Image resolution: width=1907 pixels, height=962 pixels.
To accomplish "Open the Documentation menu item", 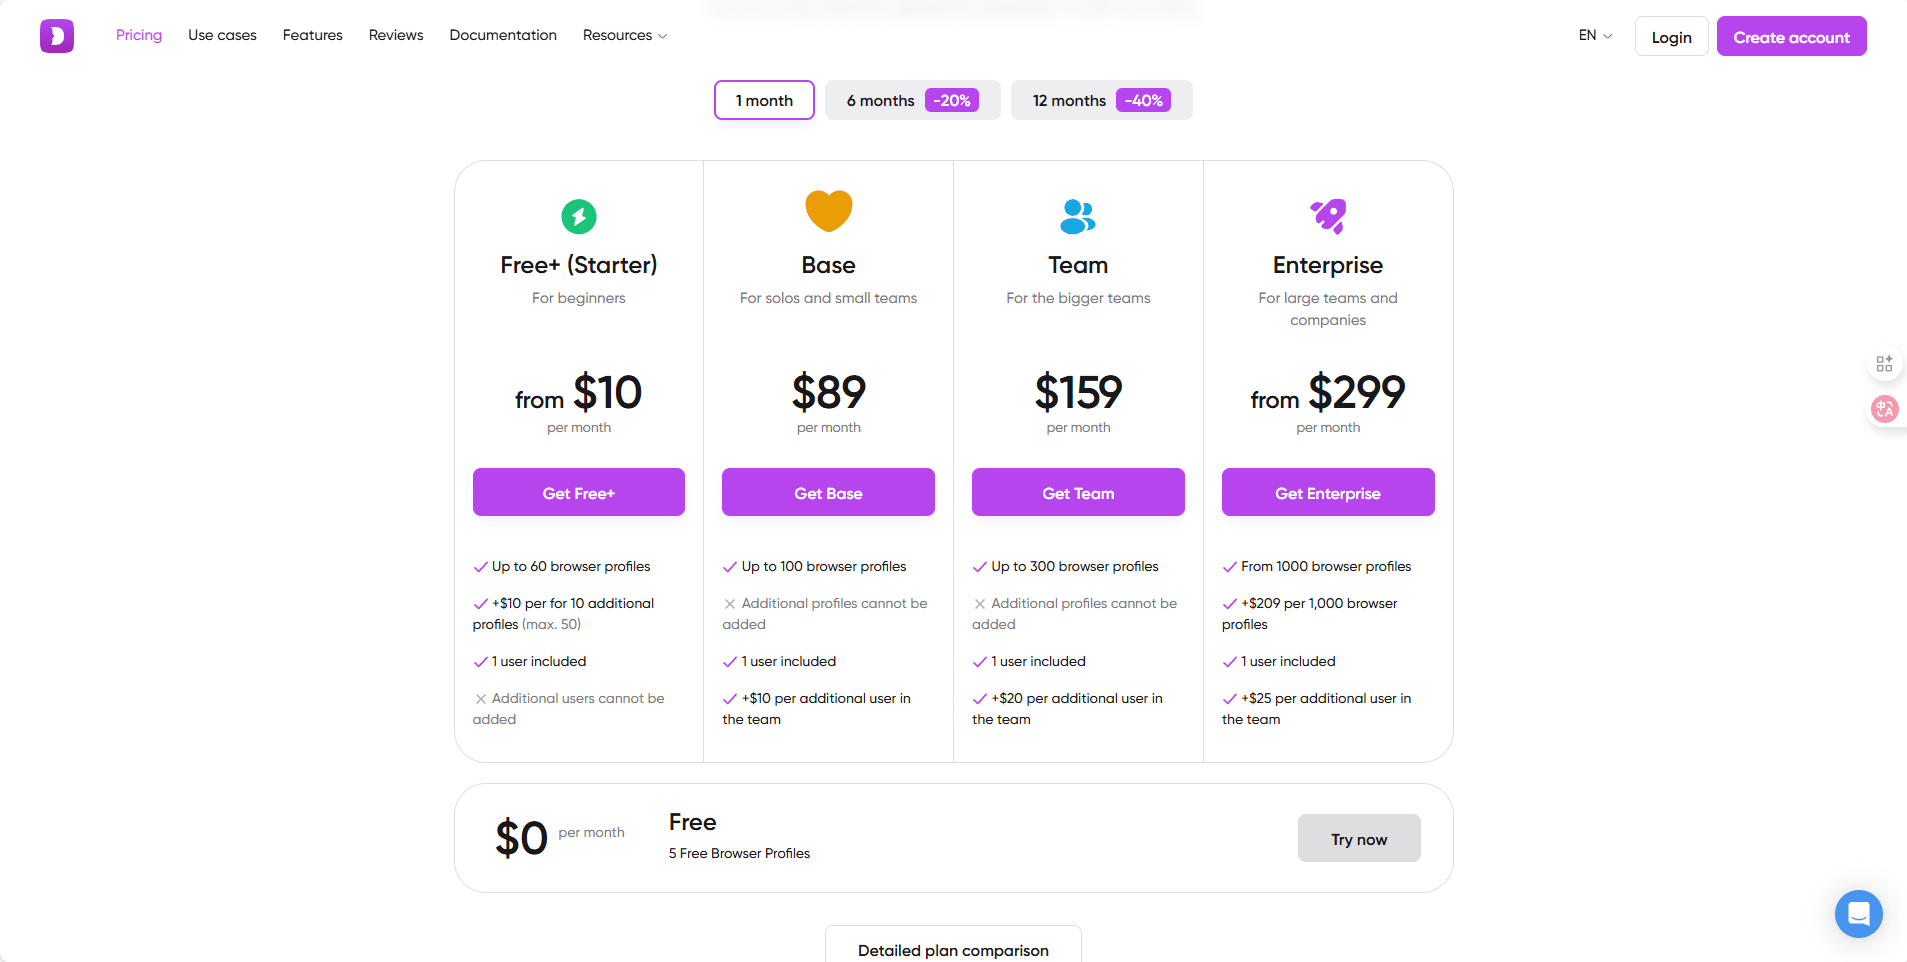I will [502, 35].
